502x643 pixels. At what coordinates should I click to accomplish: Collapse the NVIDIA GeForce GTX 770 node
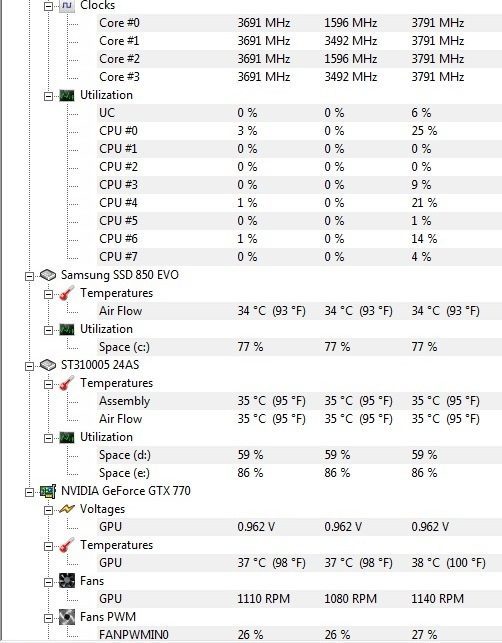point(29,492)
